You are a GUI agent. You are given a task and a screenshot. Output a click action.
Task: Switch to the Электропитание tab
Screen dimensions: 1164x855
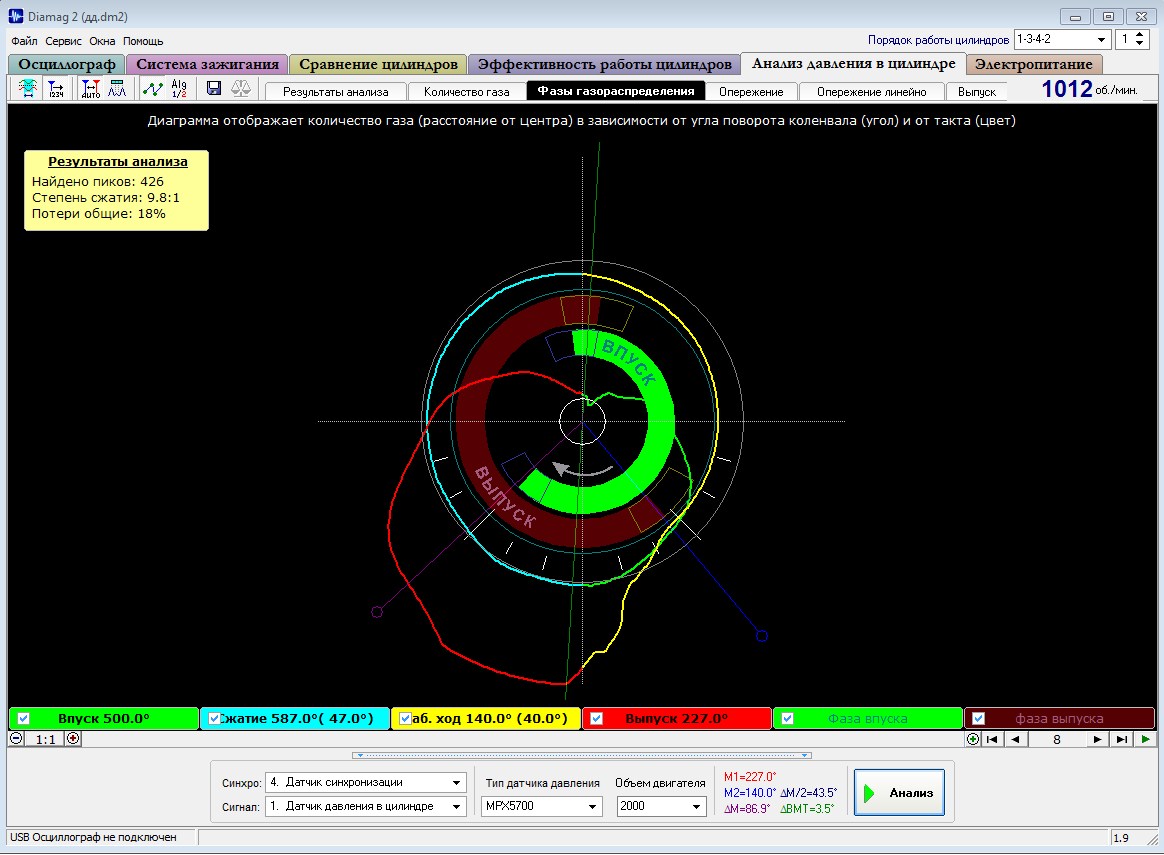click(1033, 65)
